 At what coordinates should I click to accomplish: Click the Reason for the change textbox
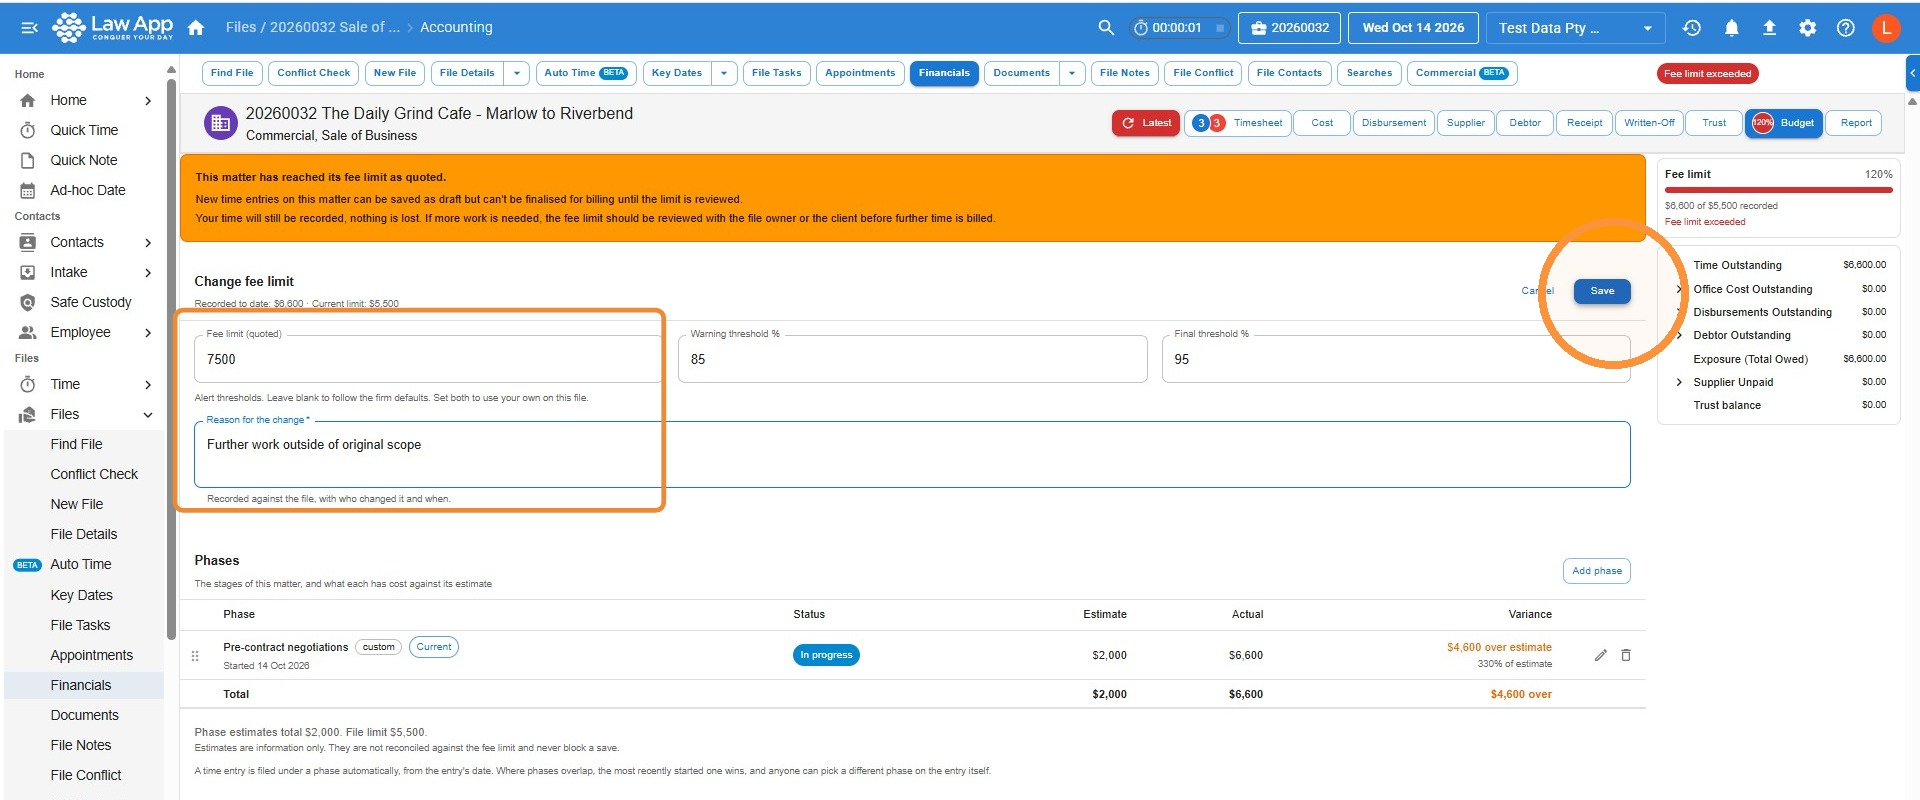912,454
